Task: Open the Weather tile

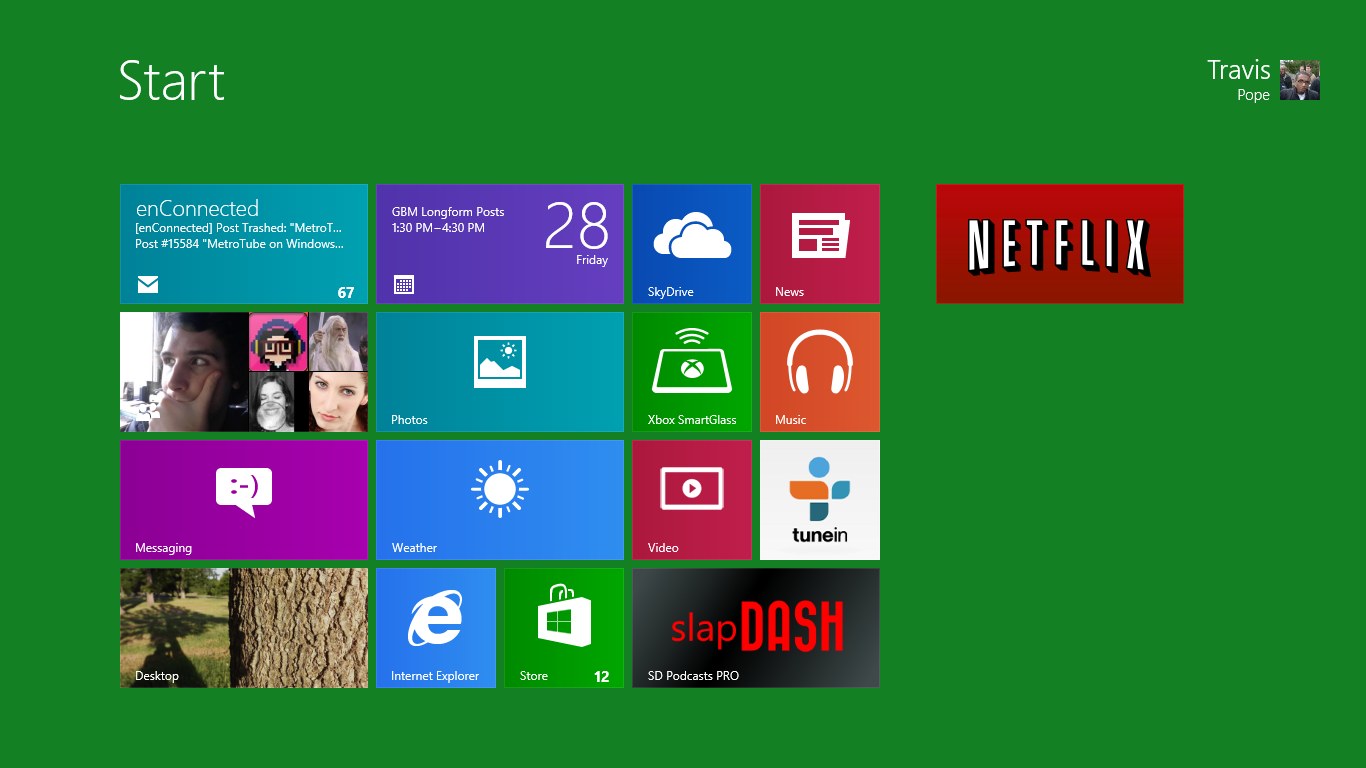Action: [x=500, y=500]
